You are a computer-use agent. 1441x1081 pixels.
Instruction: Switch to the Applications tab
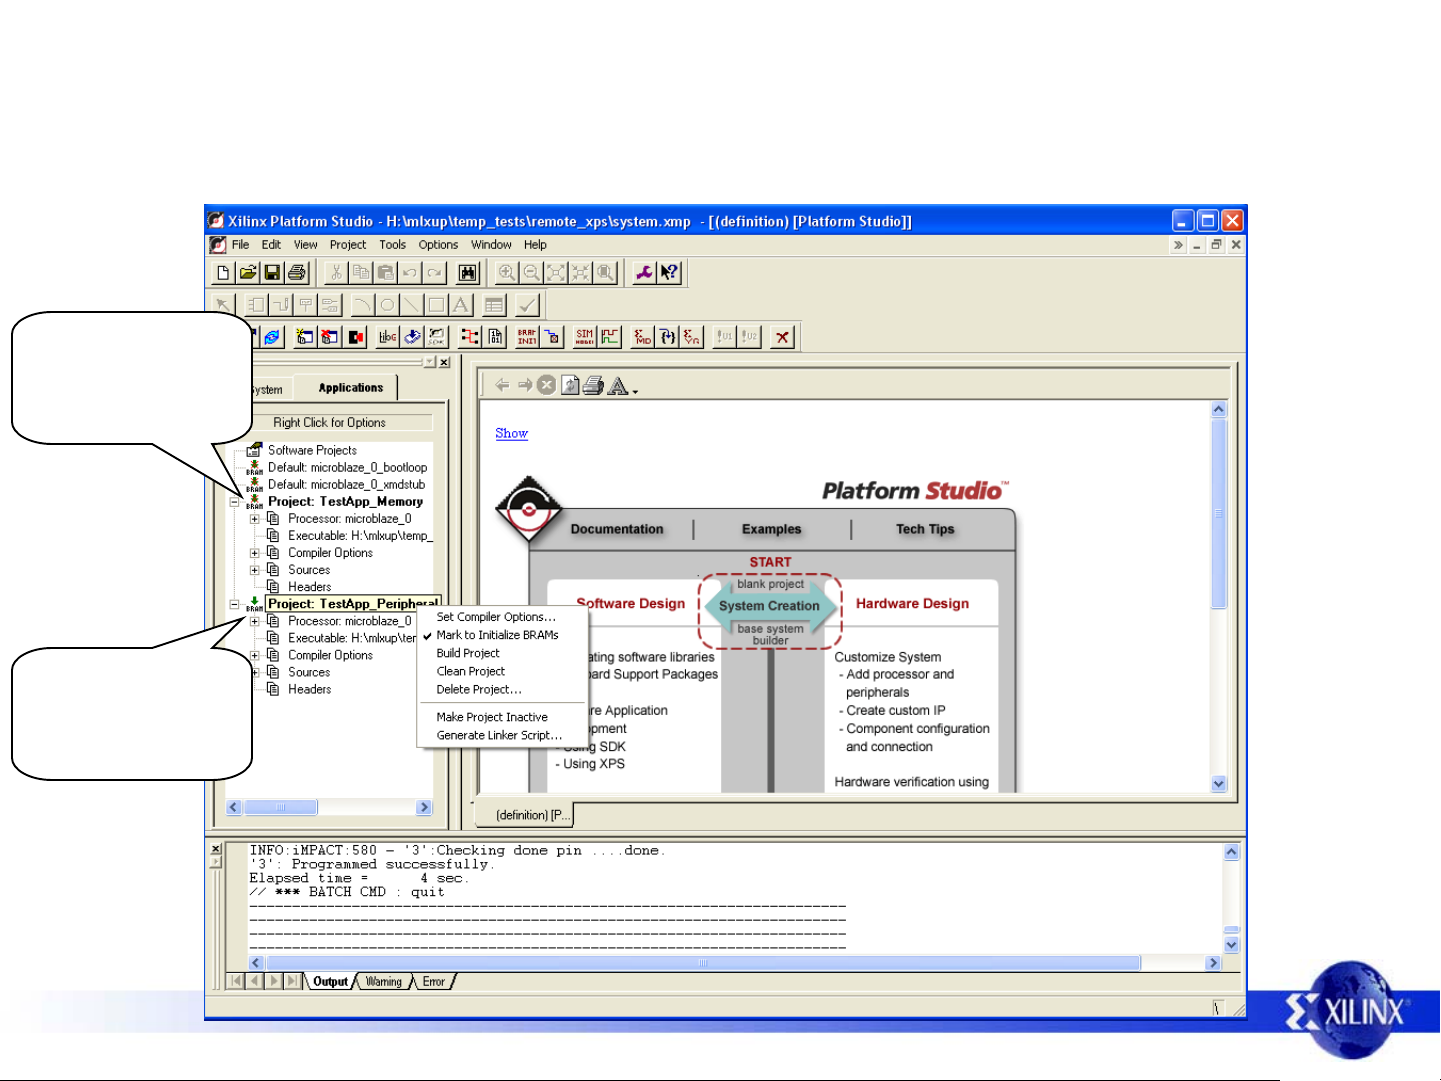pos(351,388)
